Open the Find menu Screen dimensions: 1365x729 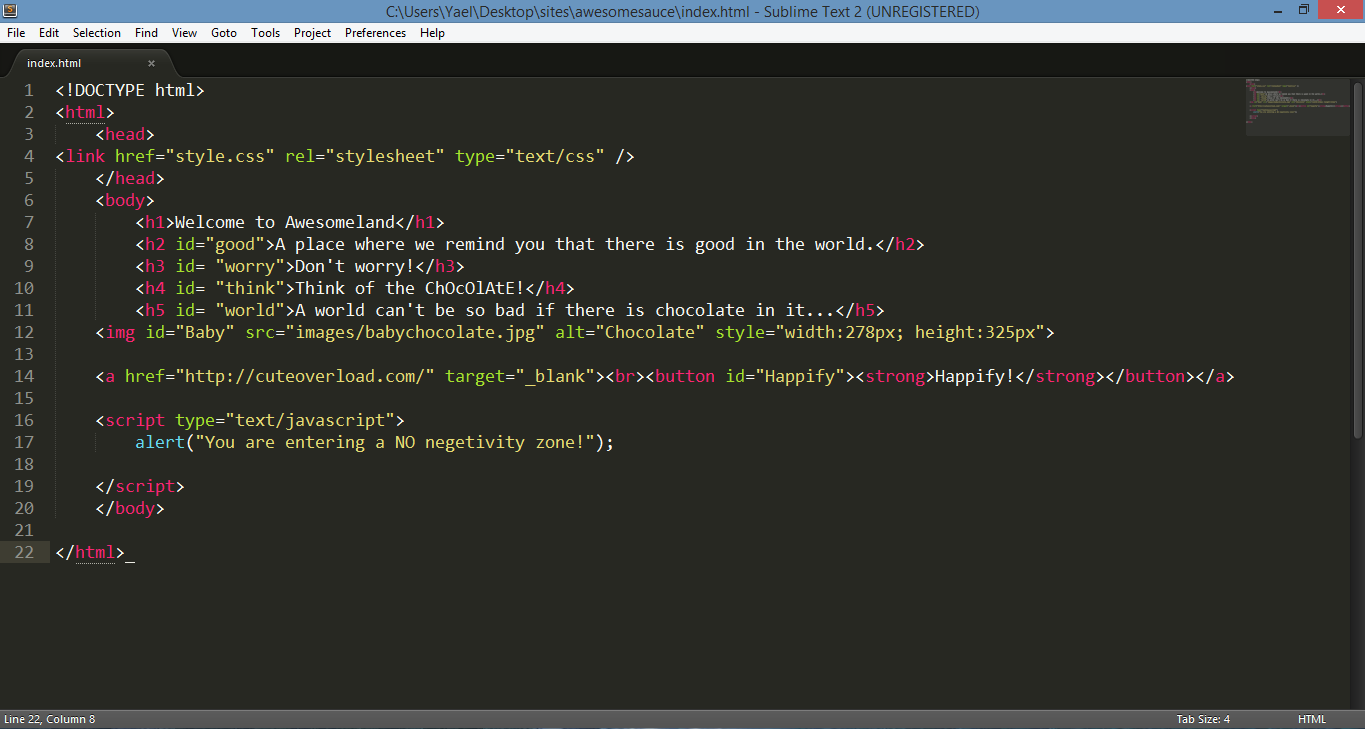pos(146,33)
